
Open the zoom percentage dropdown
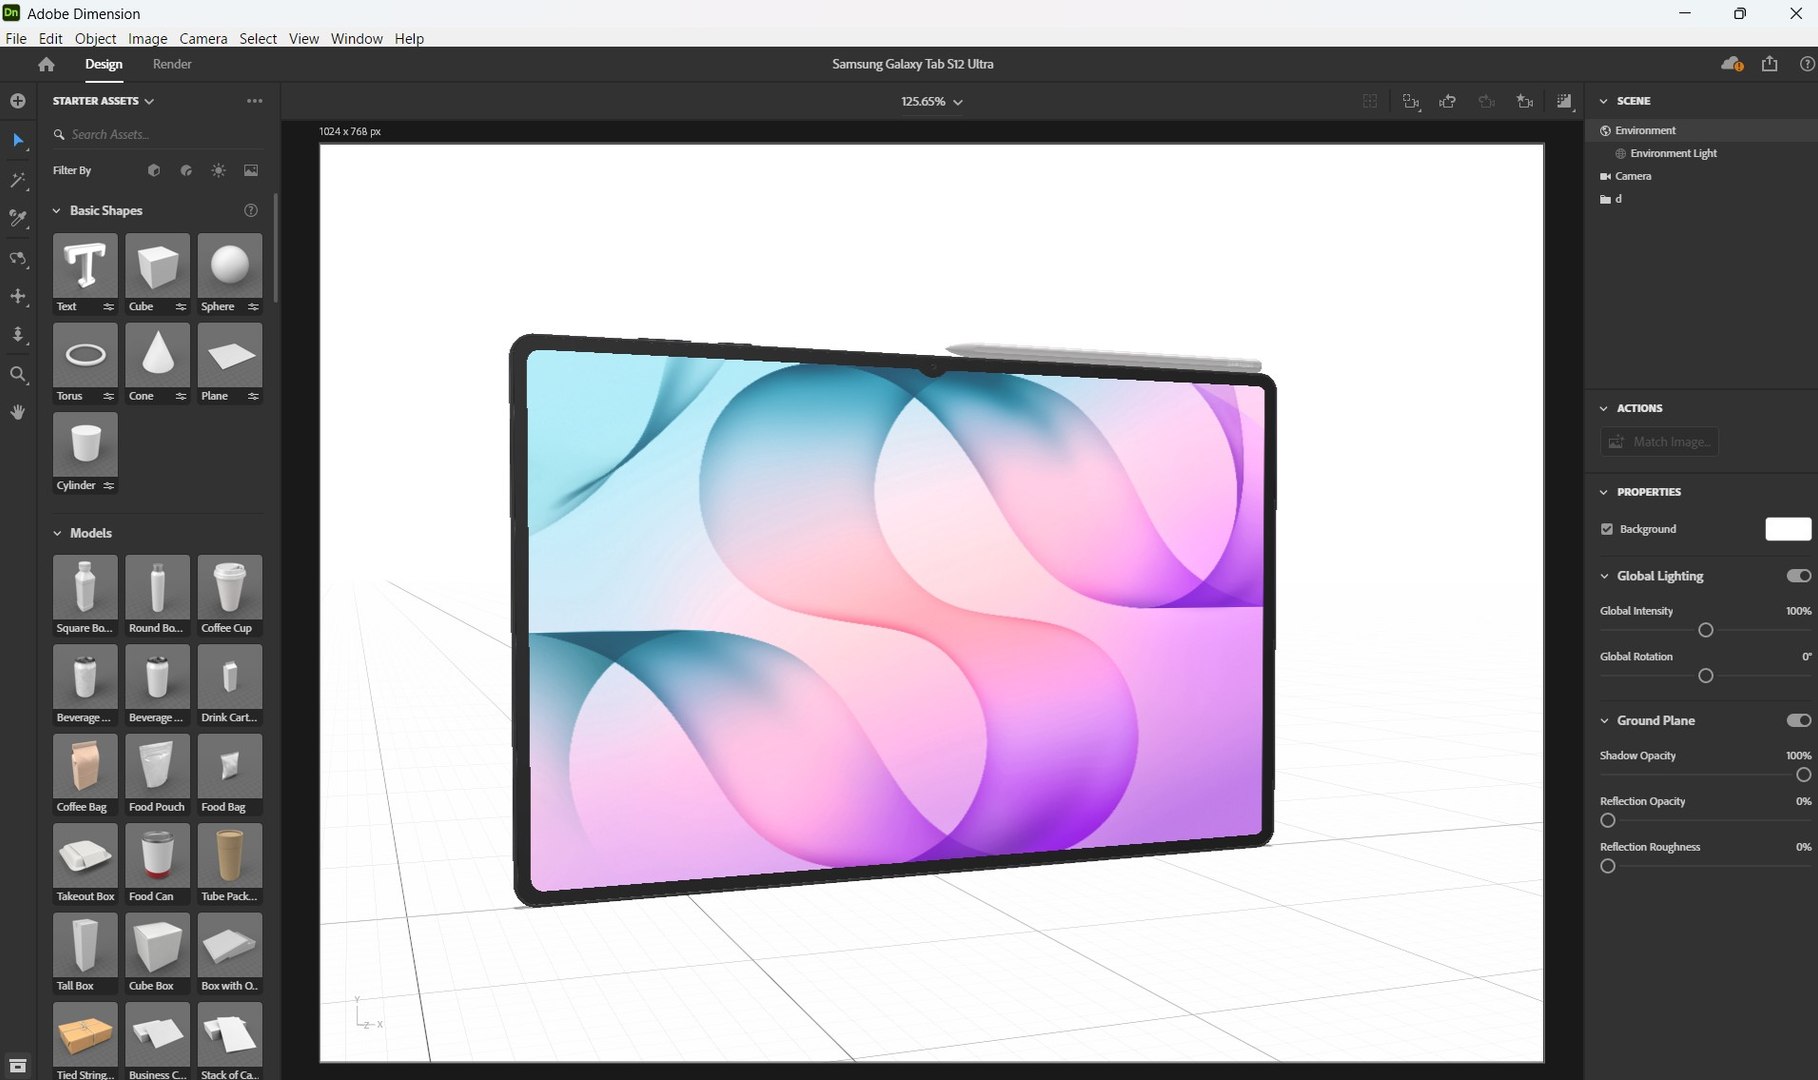(931, 102)
